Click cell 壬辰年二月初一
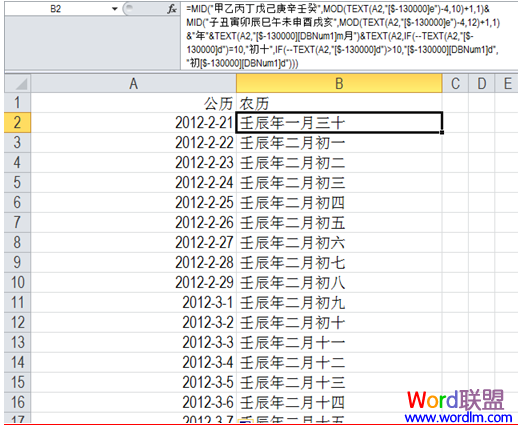Image resolution: width=518 pixels, height=428 pixels. [x=339, y=143]
